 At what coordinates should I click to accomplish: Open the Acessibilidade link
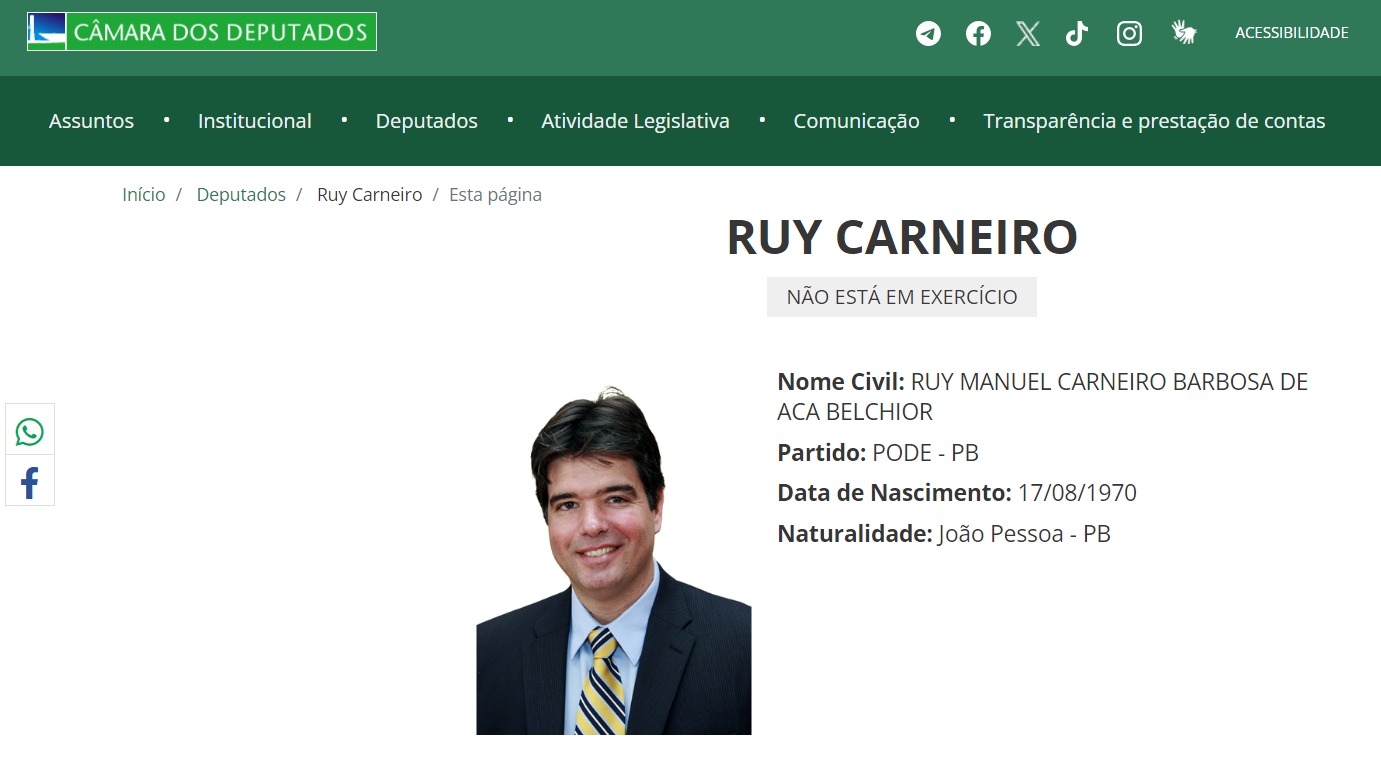click(x=1291, y=33)
